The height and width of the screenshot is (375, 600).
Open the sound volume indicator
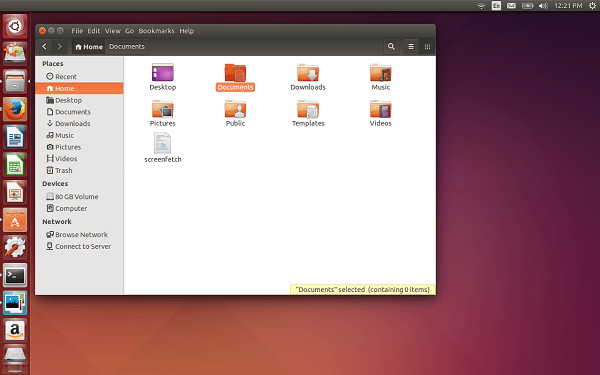[x=543, y=6]
